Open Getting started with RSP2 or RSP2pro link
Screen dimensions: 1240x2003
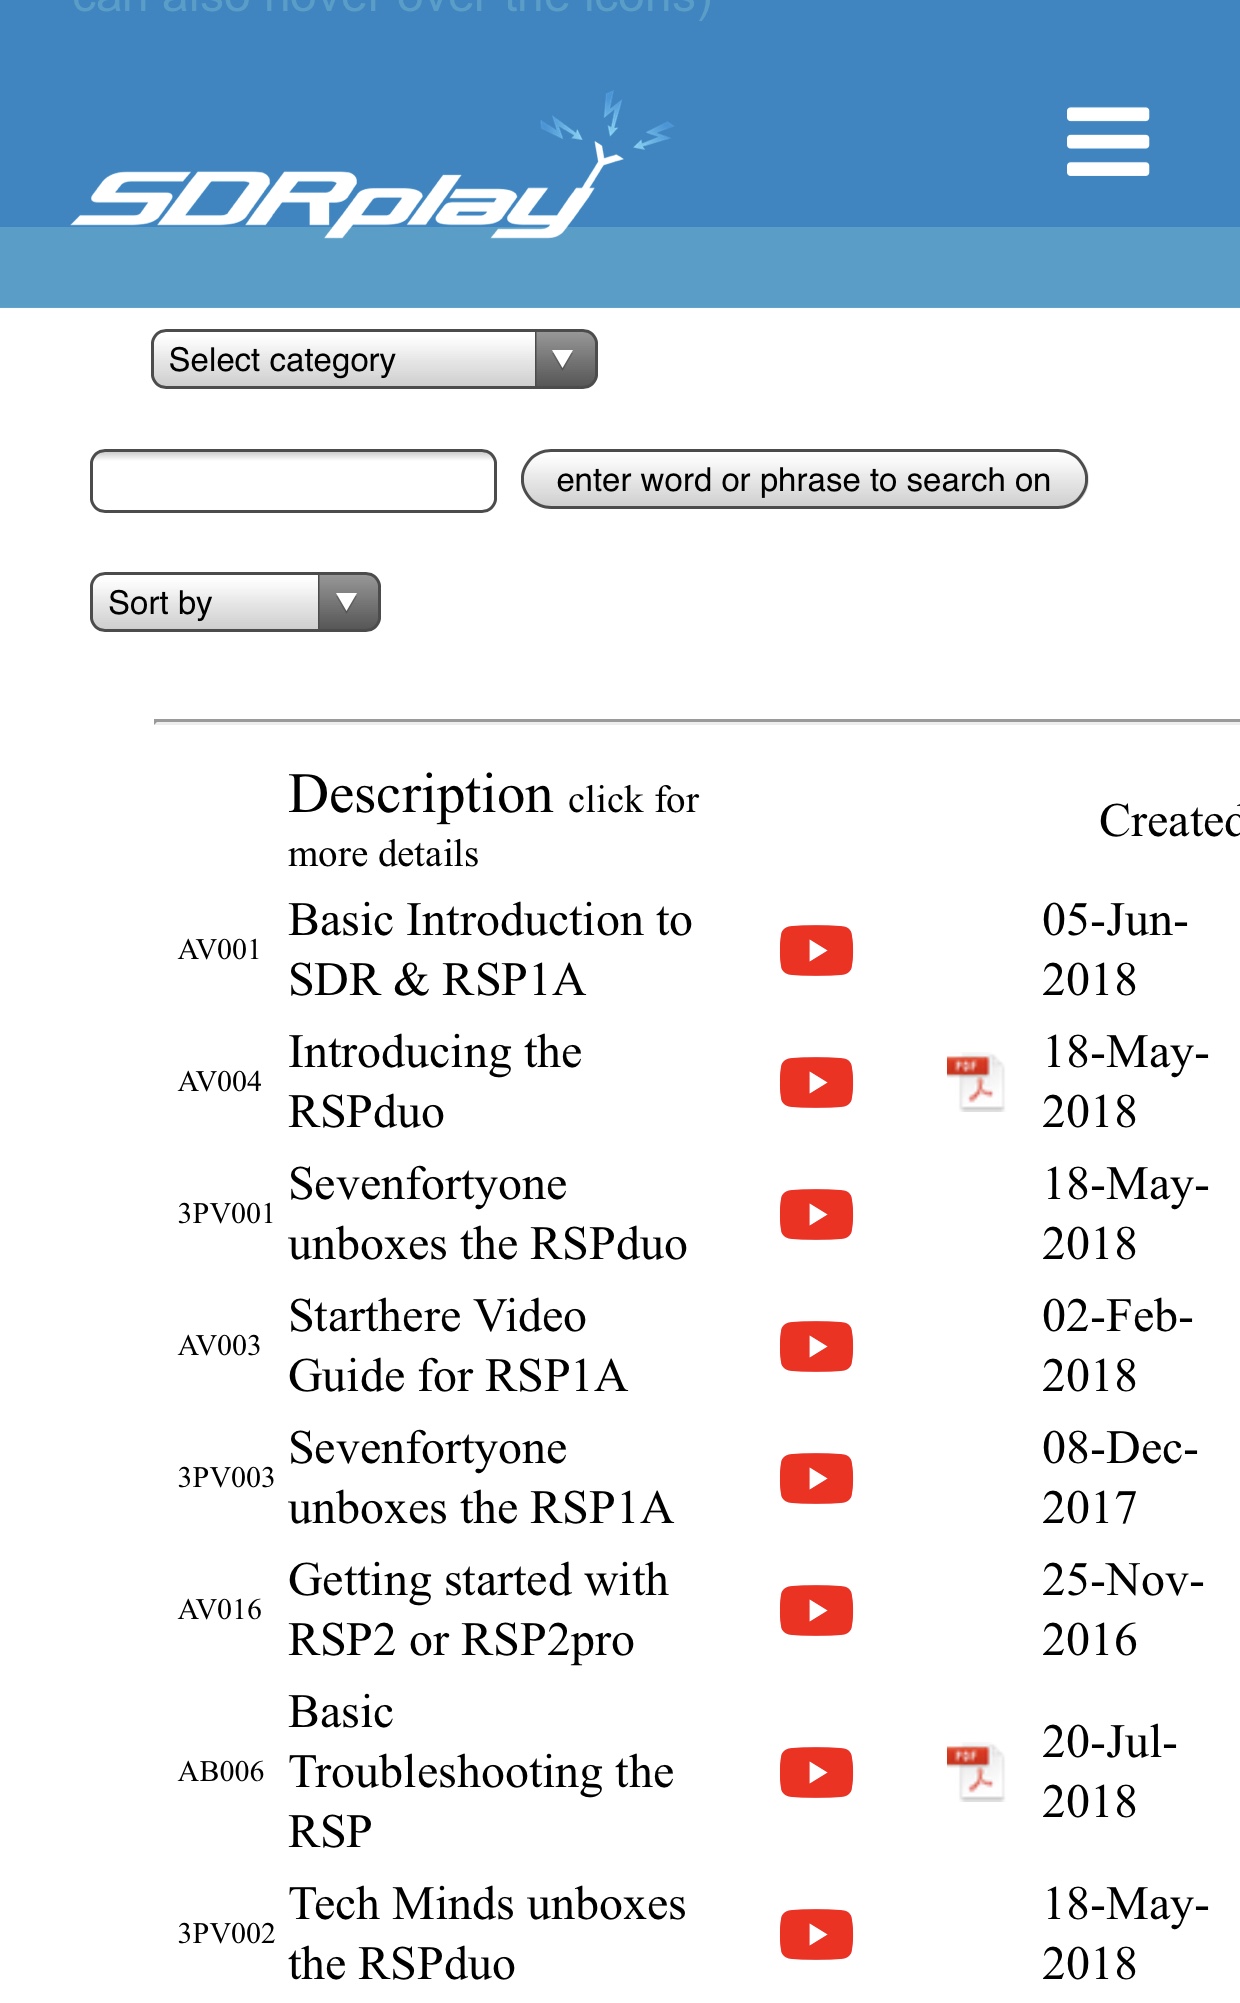pyautogui.click(x=478, y=1610)
